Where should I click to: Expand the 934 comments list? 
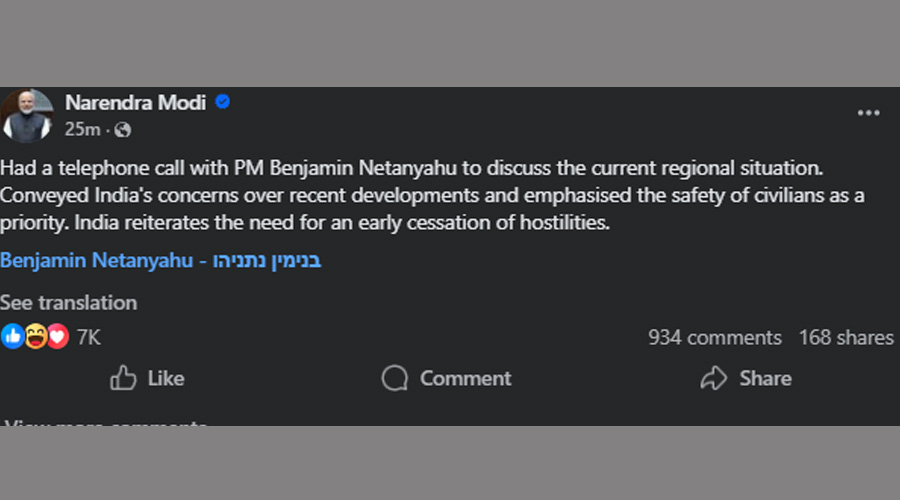click(x=714, y=338)
